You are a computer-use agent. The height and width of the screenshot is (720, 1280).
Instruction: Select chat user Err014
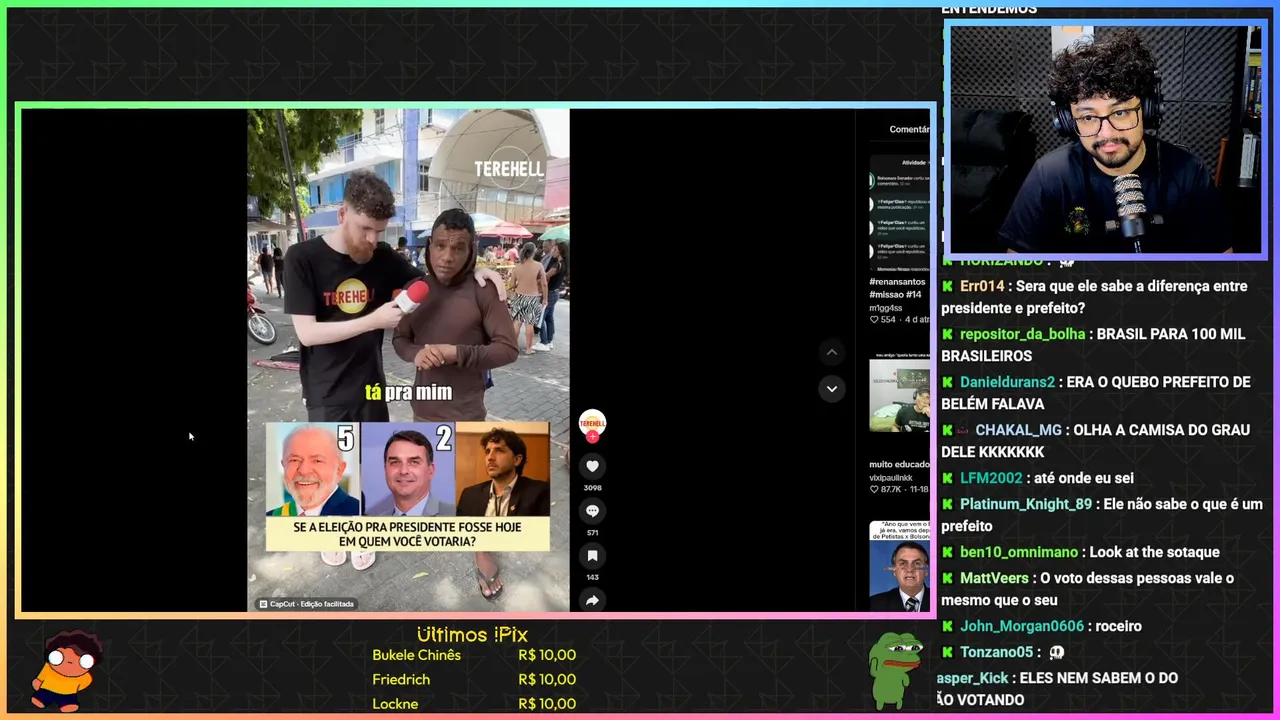[982, 286]
